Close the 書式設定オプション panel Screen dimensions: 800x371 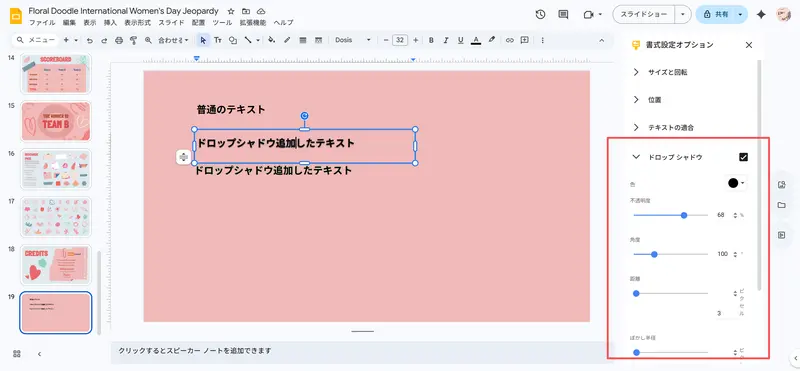[x=749, y=45]
